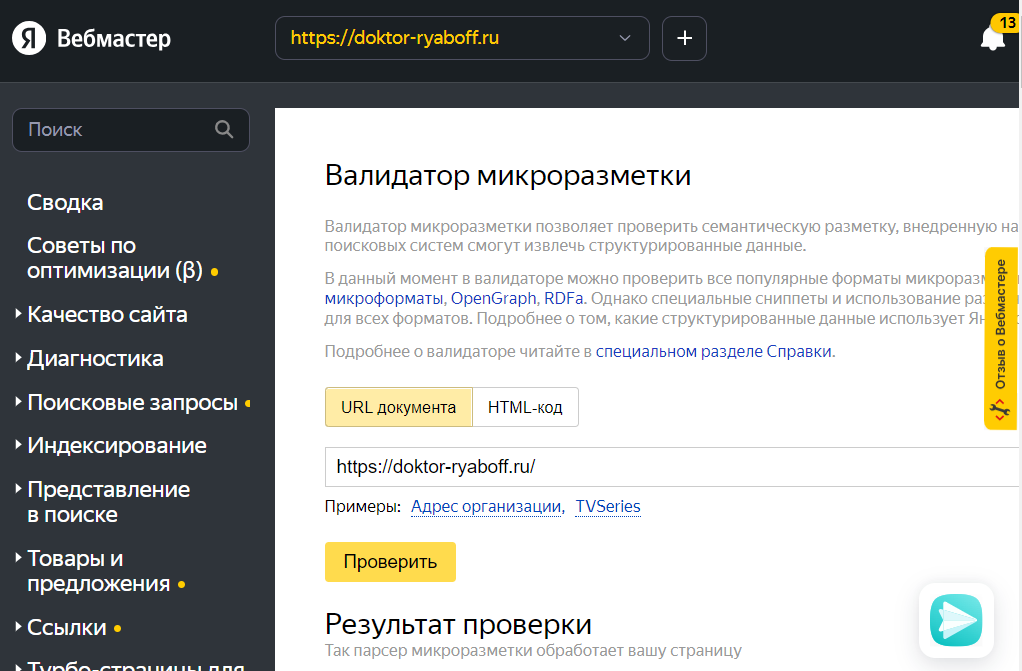This screenshot has height=671, width=1022.
Task: Follow the OpenGraph link
Action: pyautogui.click(x=494, y=298)
